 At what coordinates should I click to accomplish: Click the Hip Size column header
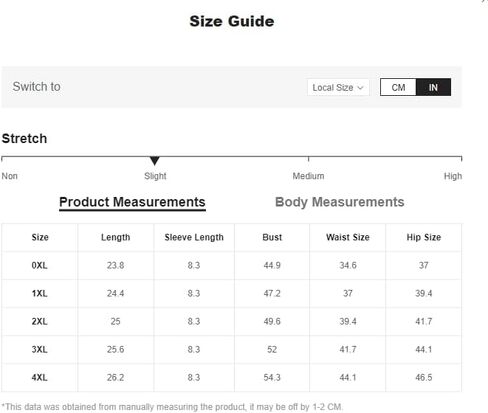tap(424, 237)
